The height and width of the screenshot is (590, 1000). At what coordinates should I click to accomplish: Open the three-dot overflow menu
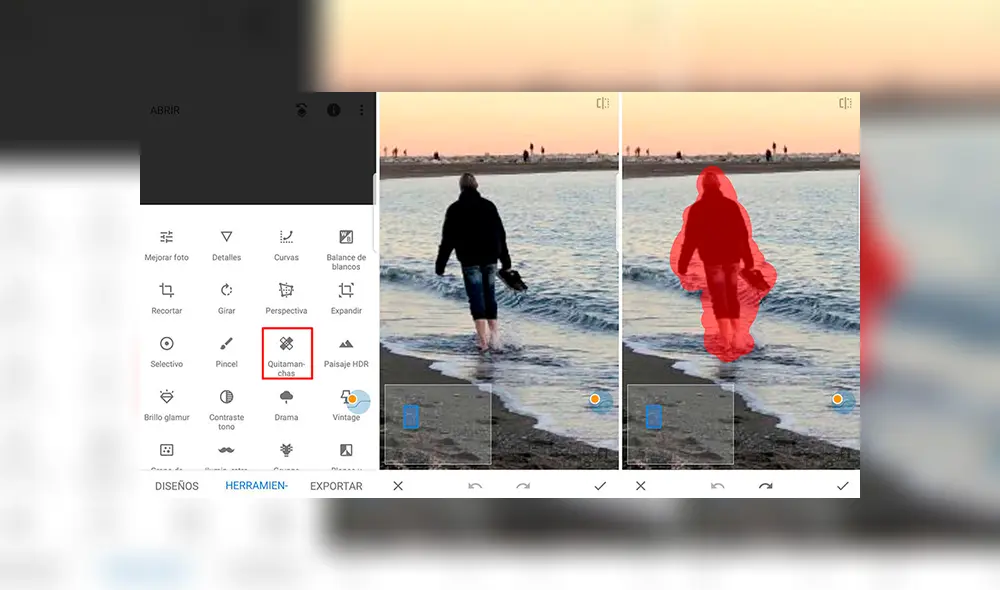pos(362,110)
